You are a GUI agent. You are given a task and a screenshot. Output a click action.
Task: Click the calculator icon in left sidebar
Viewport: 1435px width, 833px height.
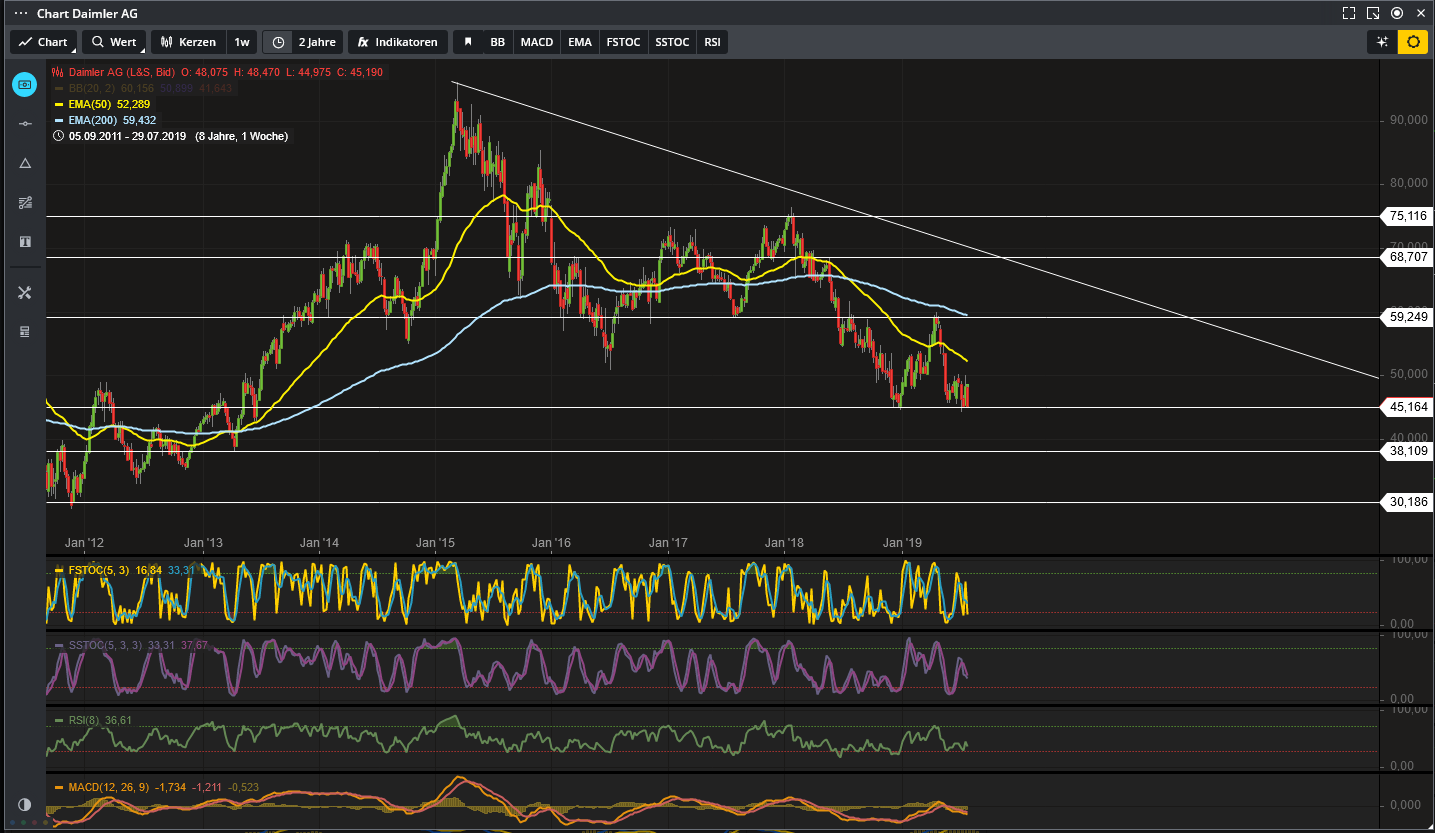pos(25,332)
